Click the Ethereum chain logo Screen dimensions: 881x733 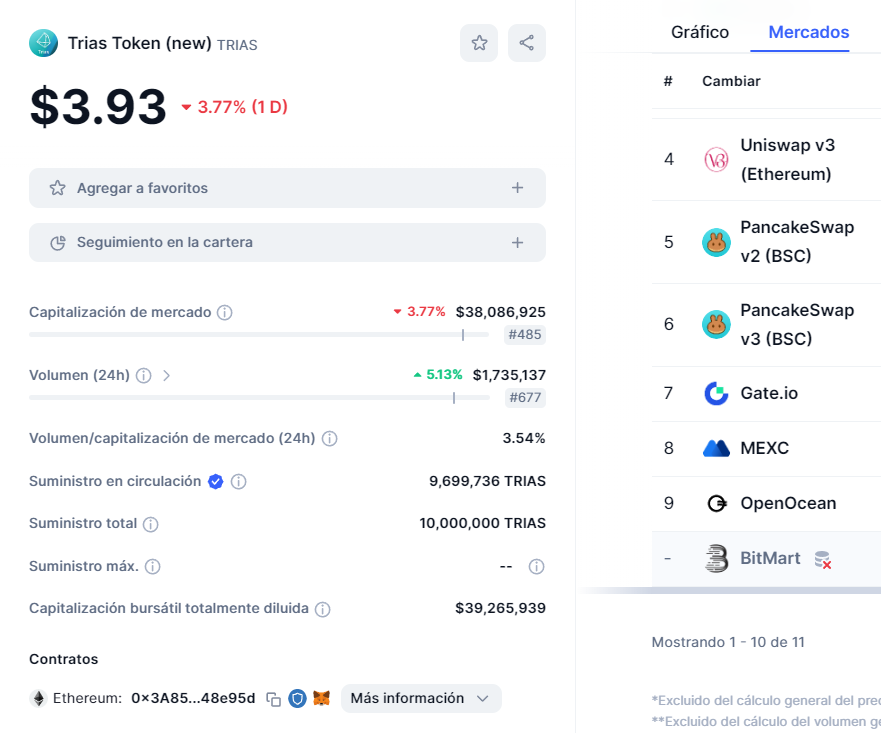click(x=39, y=699)
